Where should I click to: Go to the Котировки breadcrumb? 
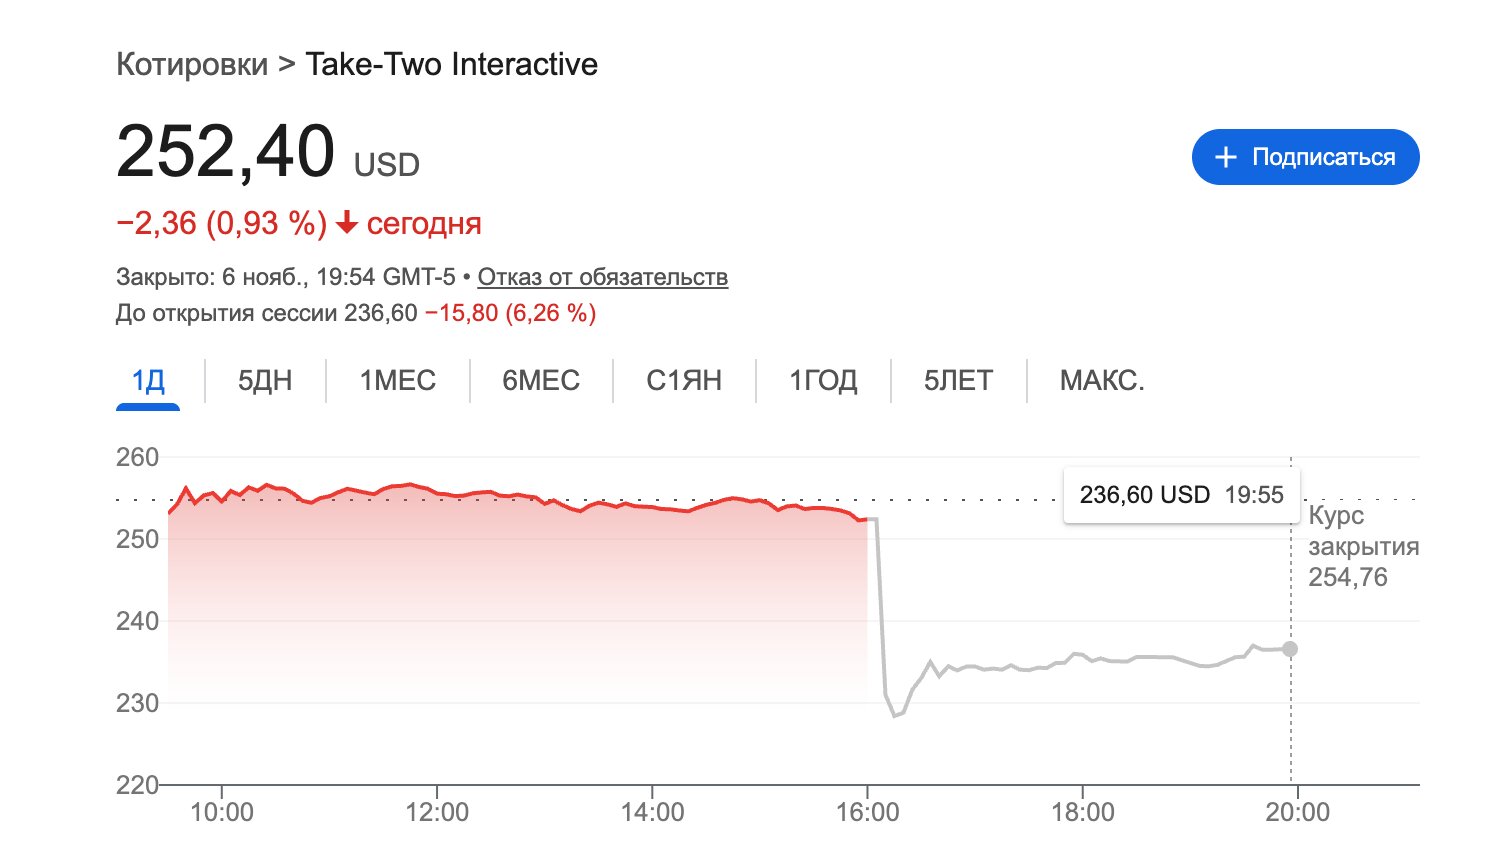(x=192, y=64)
